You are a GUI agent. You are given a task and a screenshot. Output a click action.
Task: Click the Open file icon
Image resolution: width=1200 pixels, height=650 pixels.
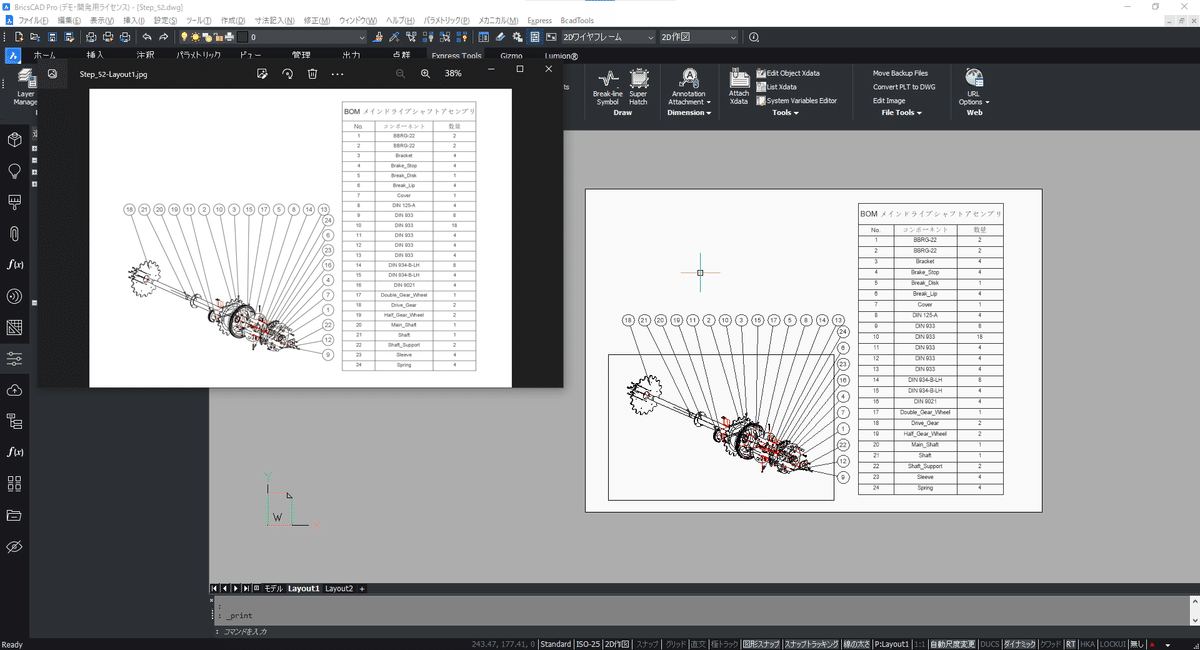(x=35, y=37)
